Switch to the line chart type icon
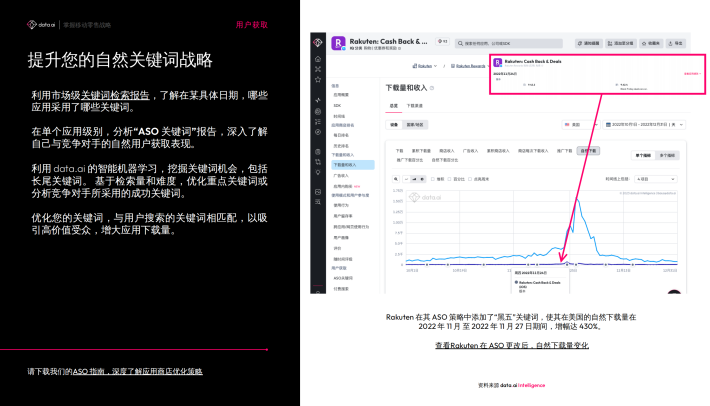 click(x=406, y=179)
